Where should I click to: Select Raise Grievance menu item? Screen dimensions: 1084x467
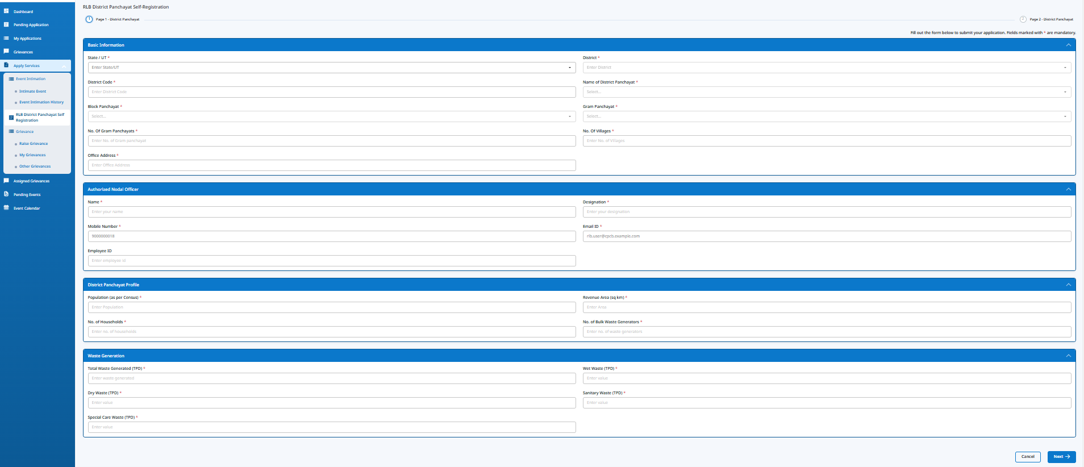point(33,143)
